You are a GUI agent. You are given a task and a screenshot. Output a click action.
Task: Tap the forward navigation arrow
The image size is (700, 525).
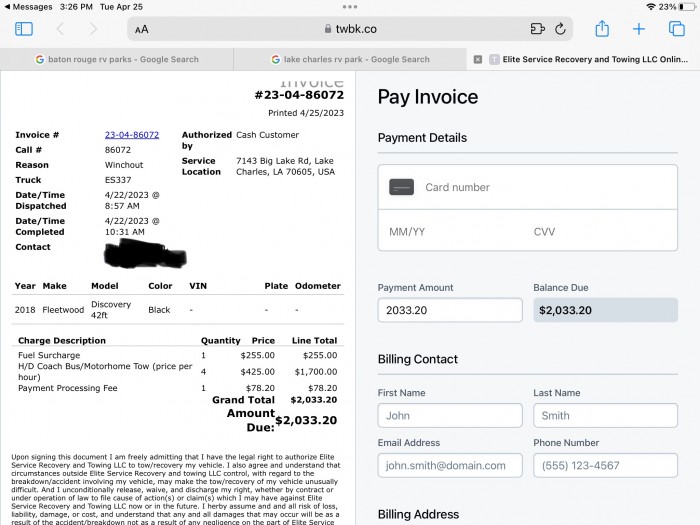tap(93, 29)
